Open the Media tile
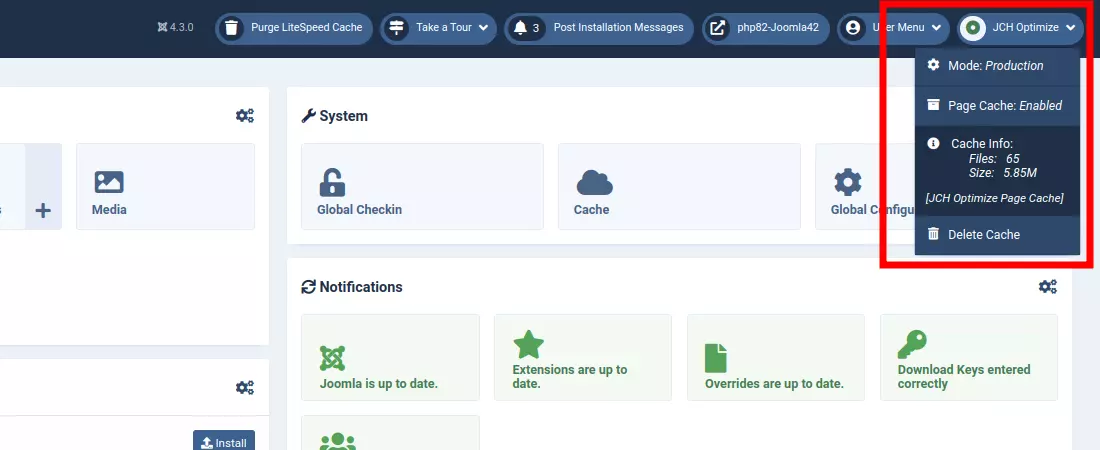 [x=166, y=187]
